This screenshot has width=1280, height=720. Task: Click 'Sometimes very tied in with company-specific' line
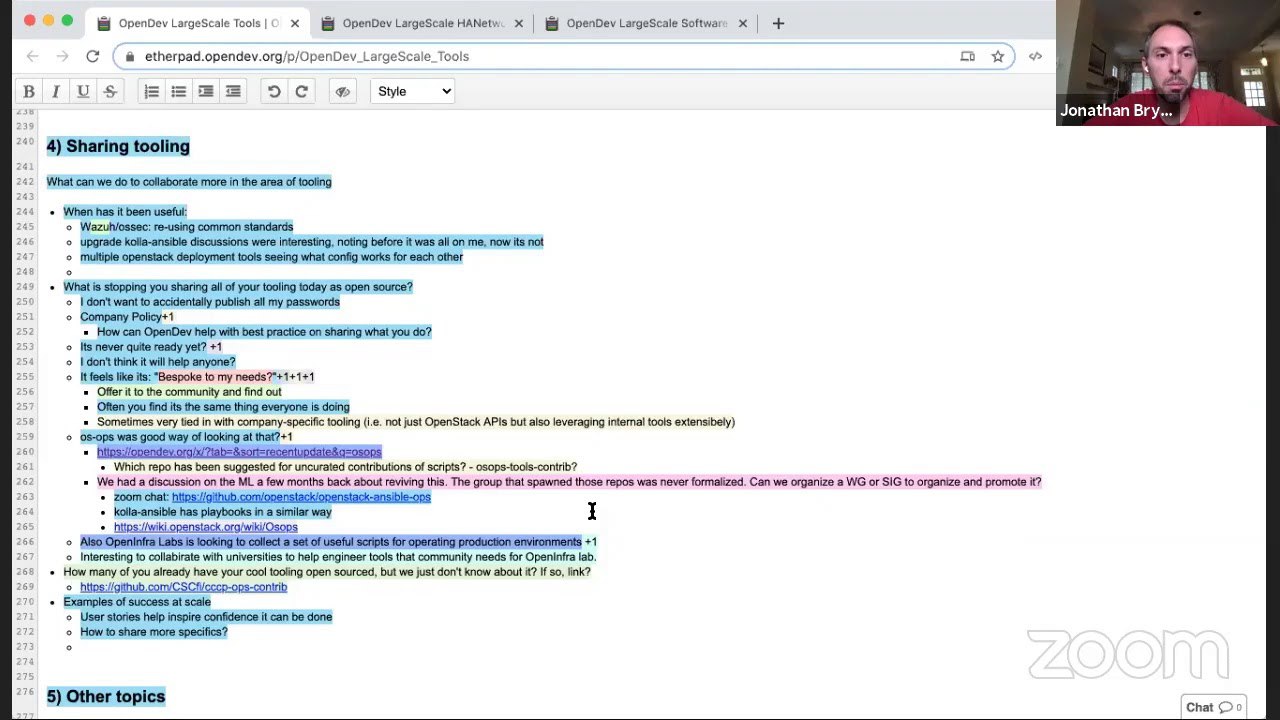click(416, 422)
